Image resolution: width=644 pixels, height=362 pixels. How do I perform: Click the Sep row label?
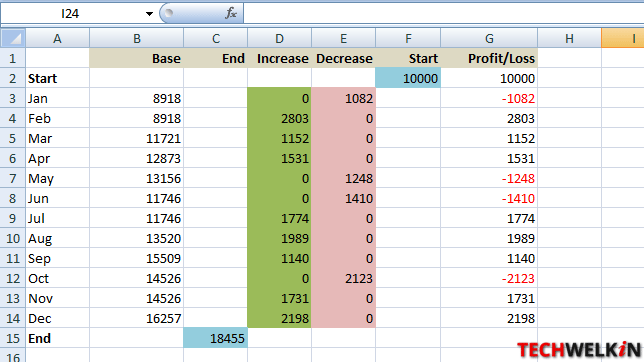tap(39, 259)
